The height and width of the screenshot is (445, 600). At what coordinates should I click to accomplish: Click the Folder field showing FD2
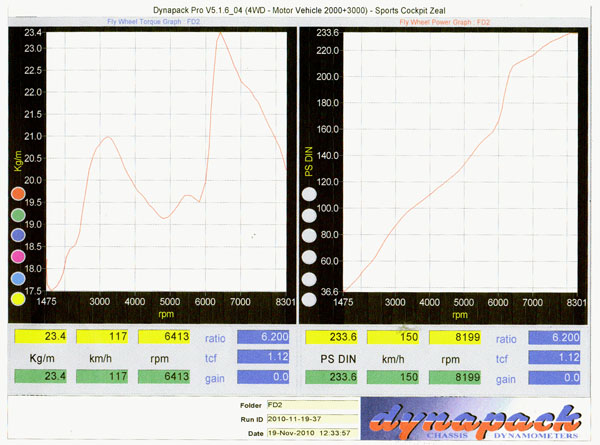pyautogui.click(x=312, y=405)
